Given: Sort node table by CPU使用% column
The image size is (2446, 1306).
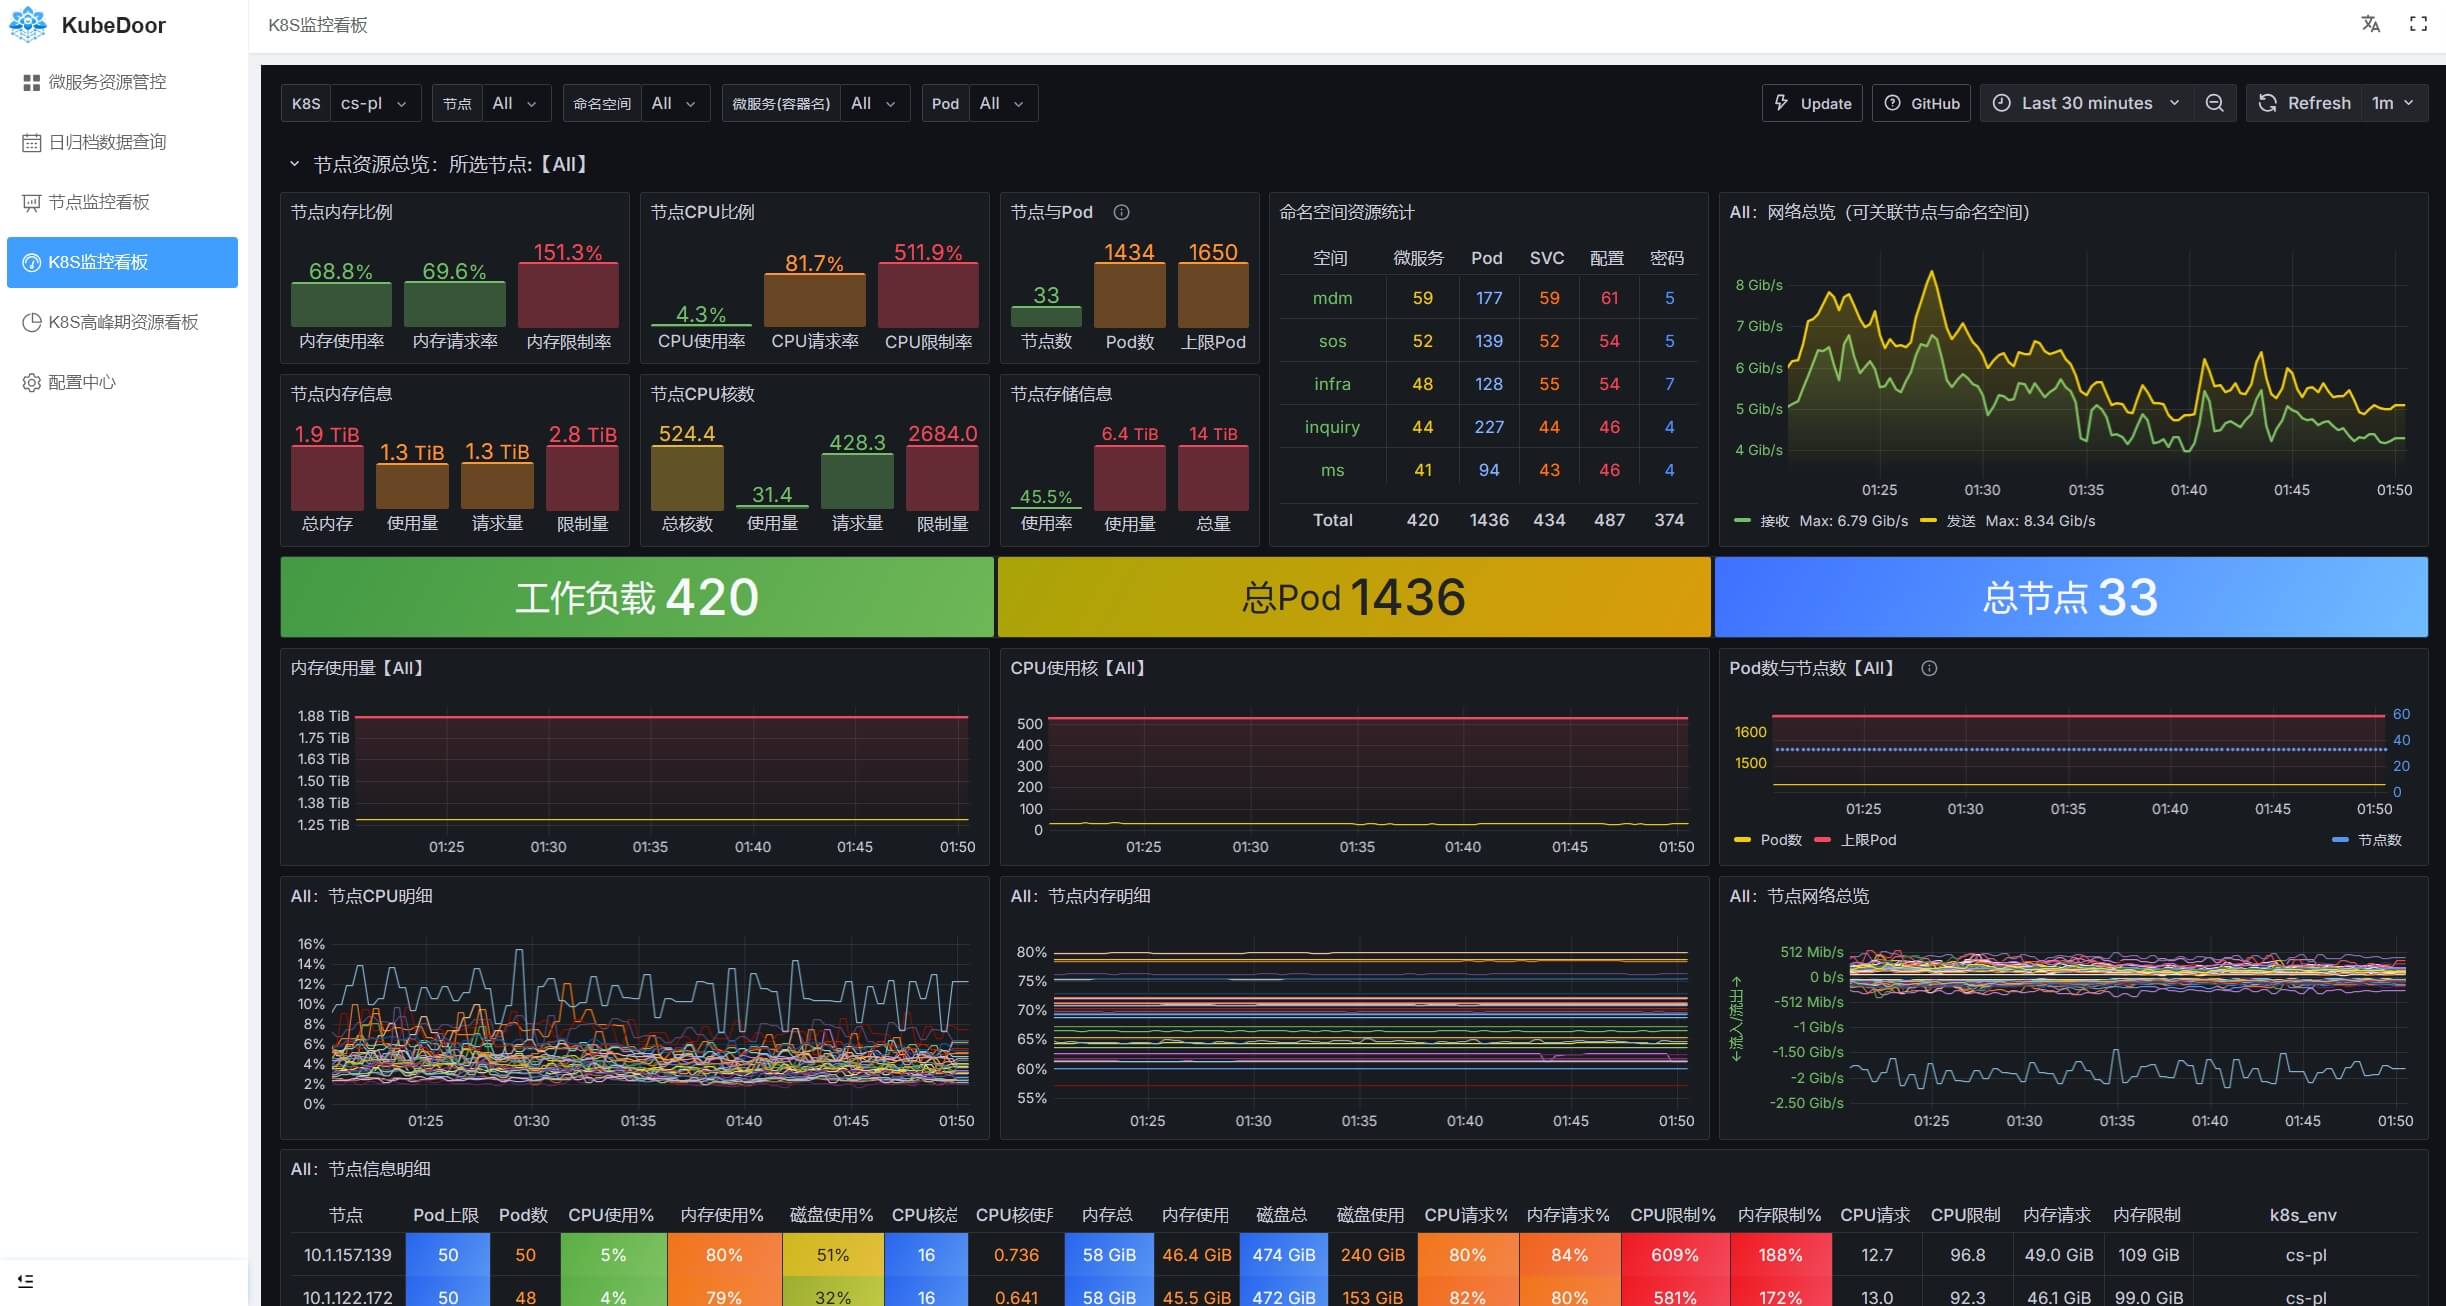Looking at the screenshot, I should click(611, 1215).
